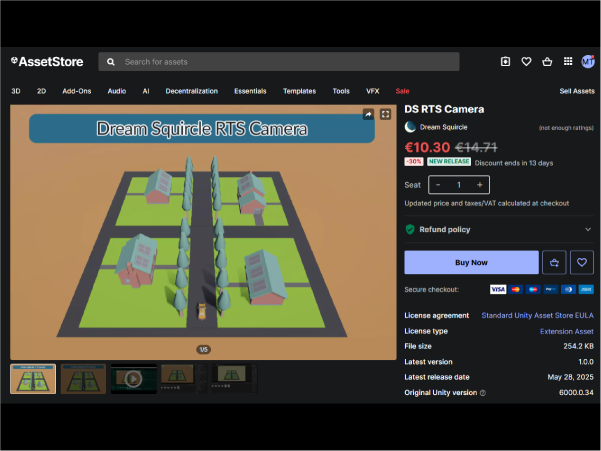Click the Sell Assets link

(x=577, y=91)
